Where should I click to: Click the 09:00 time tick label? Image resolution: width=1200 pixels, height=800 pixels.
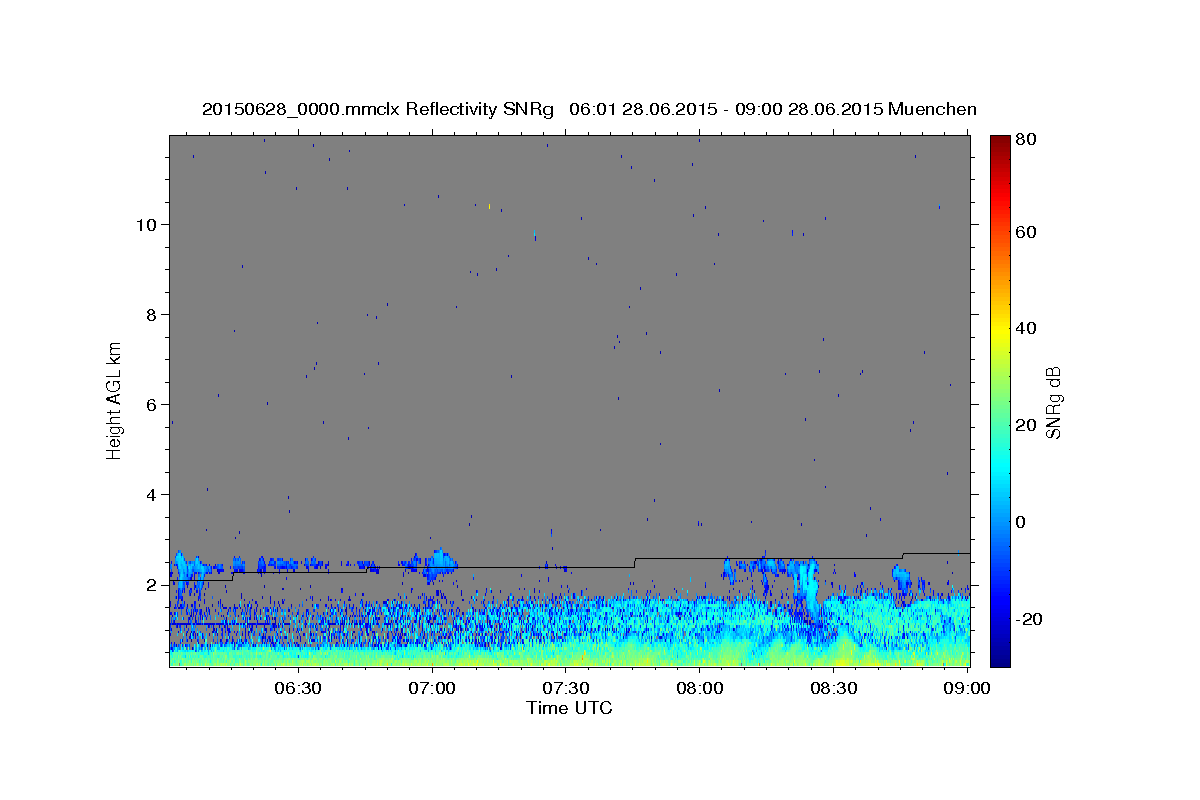tap(967, 688)
